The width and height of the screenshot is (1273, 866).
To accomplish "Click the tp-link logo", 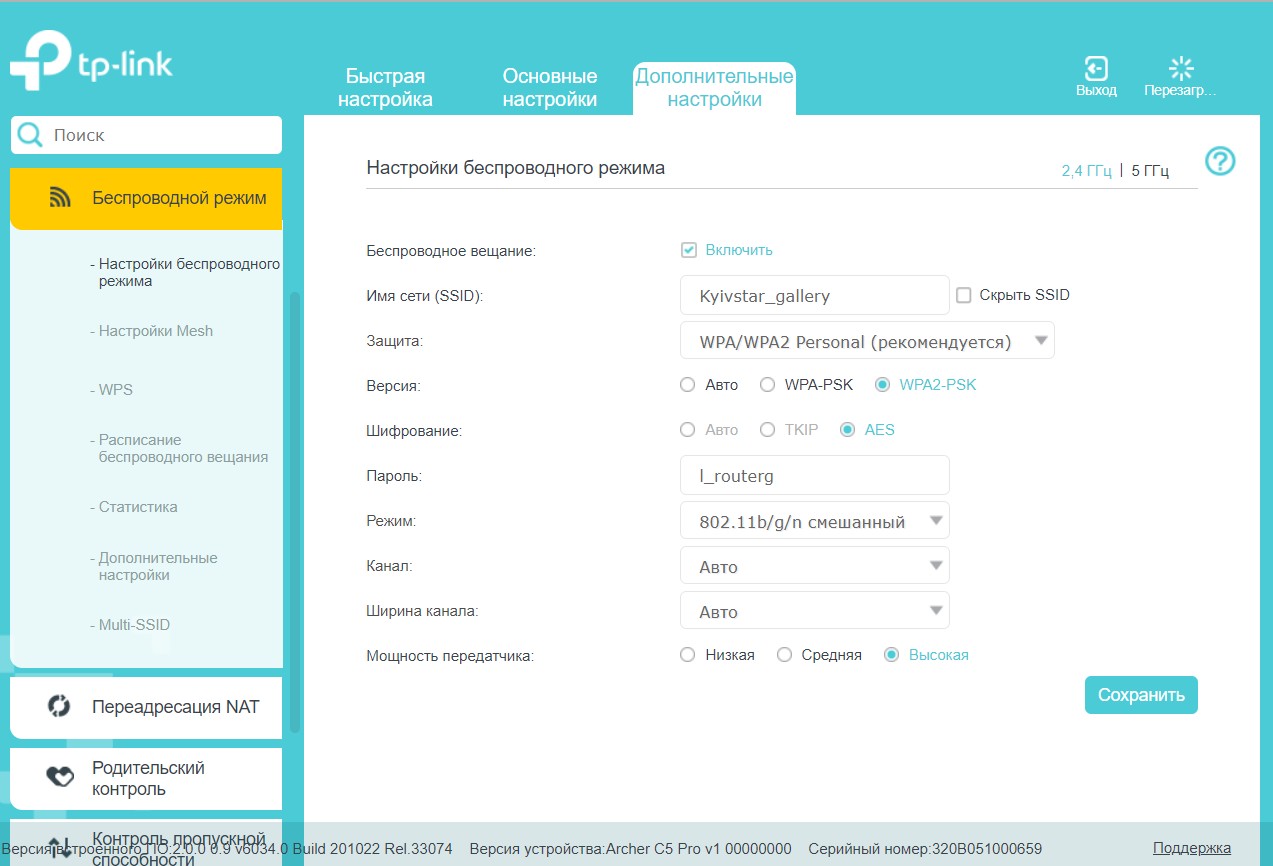I will coord(91,64).
